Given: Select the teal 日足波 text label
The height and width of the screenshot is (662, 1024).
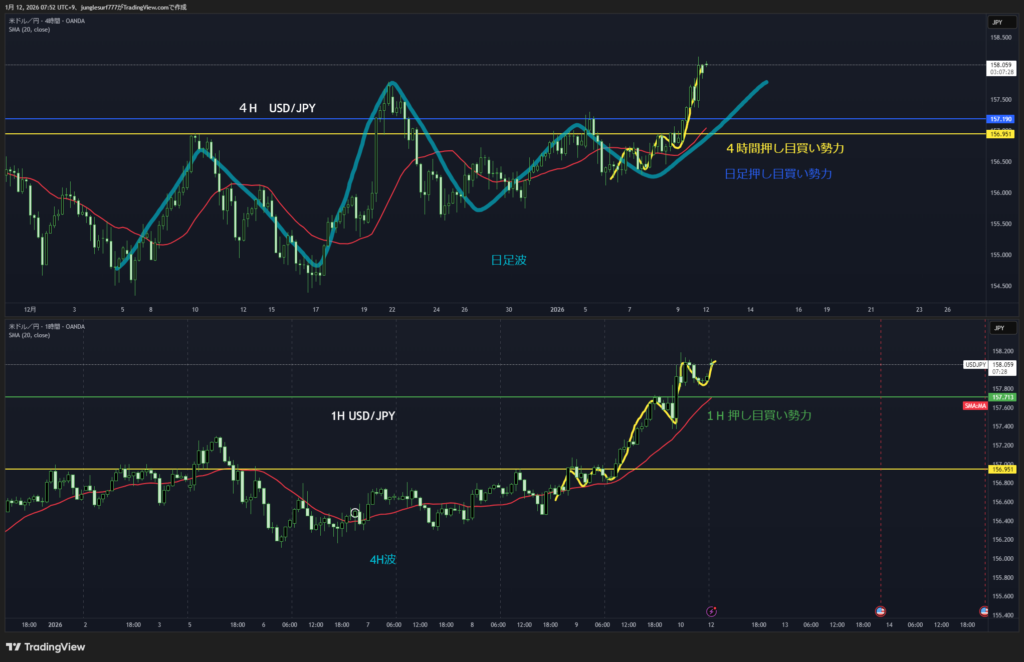Looking at the screenshot, I should 508,259.
